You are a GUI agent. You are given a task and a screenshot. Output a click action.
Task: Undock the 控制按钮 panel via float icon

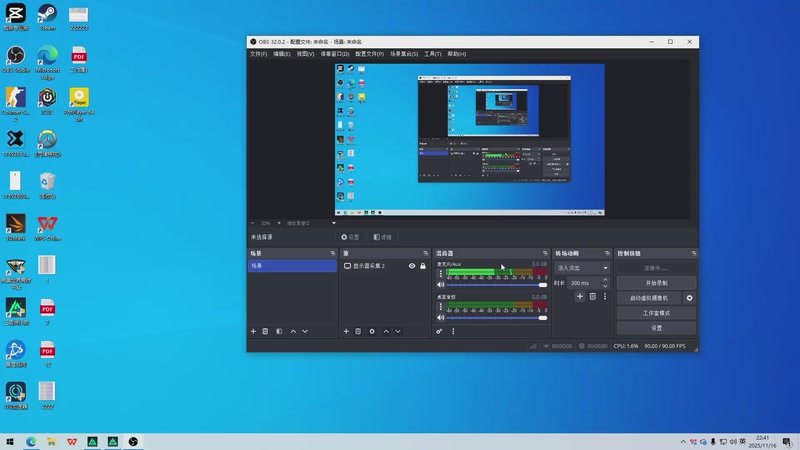(x=694, y=253)
